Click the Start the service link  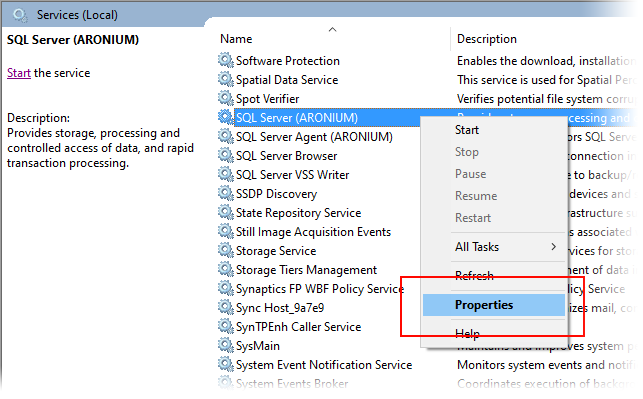point(19,73)
